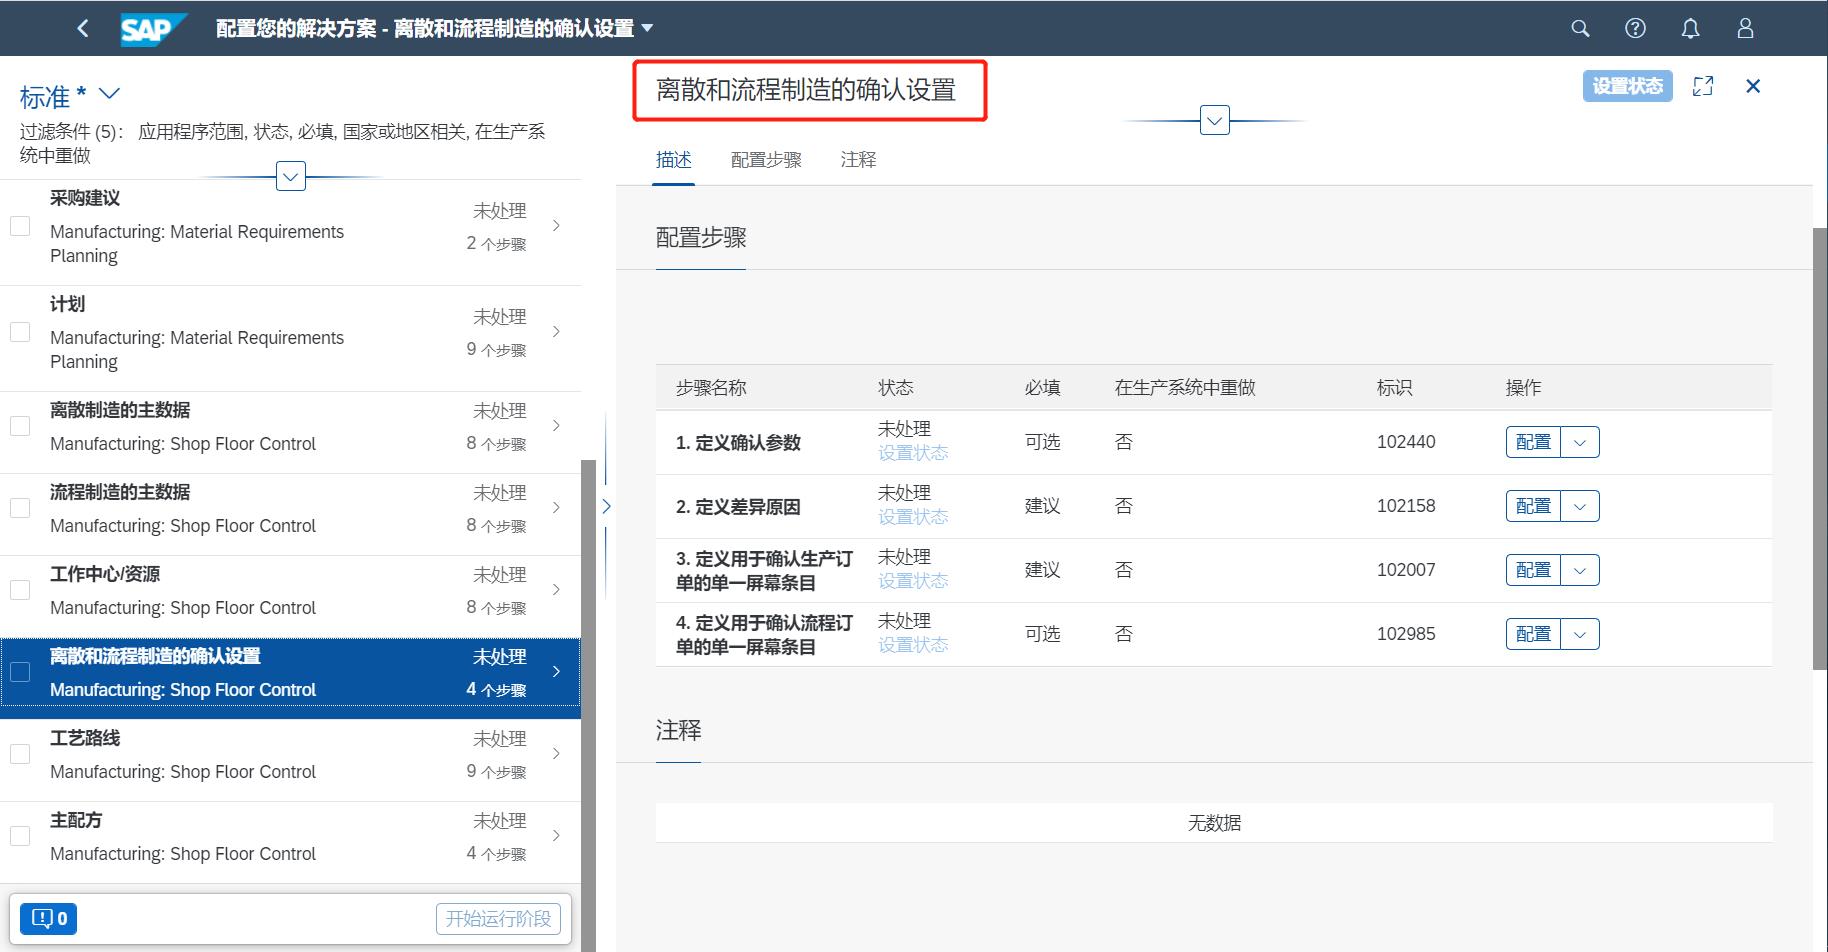Image resolution: width=1828 pixels, height=952 pixels.
Task: Open dropdown arrow beside 配置 for 定义确认参数
Action: (1580, 441)
